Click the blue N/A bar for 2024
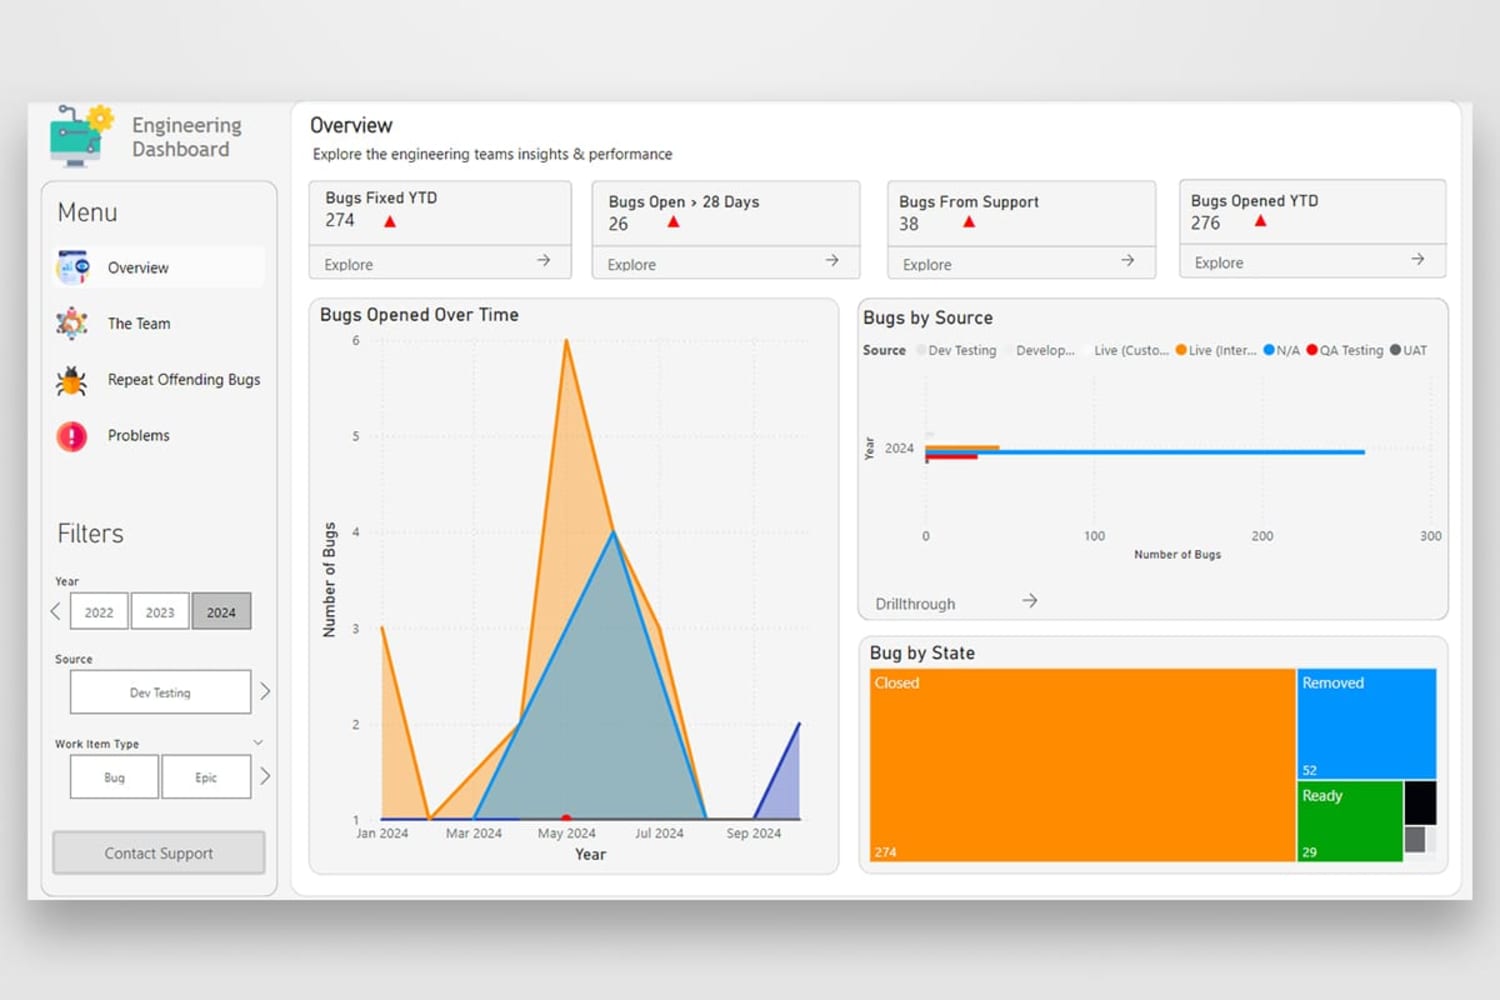Image resolution: width=1500 pixels, height=1000 pixels. click(1145, 452)
